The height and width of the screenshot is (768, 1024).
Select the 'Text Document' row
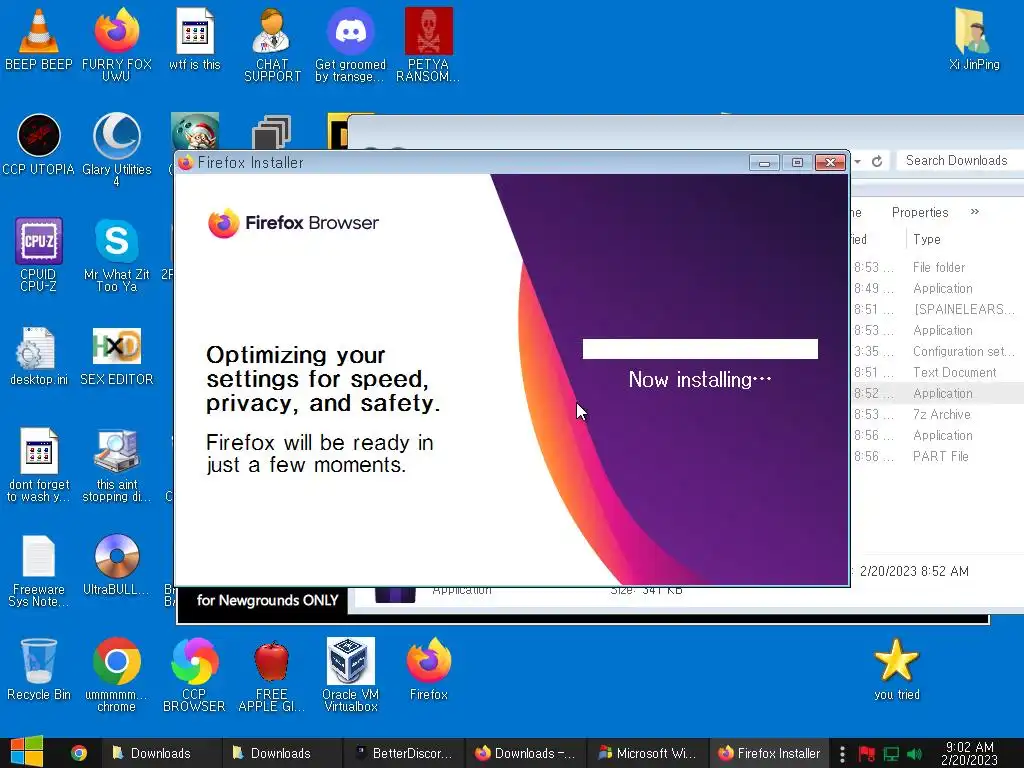click(938, 372)
